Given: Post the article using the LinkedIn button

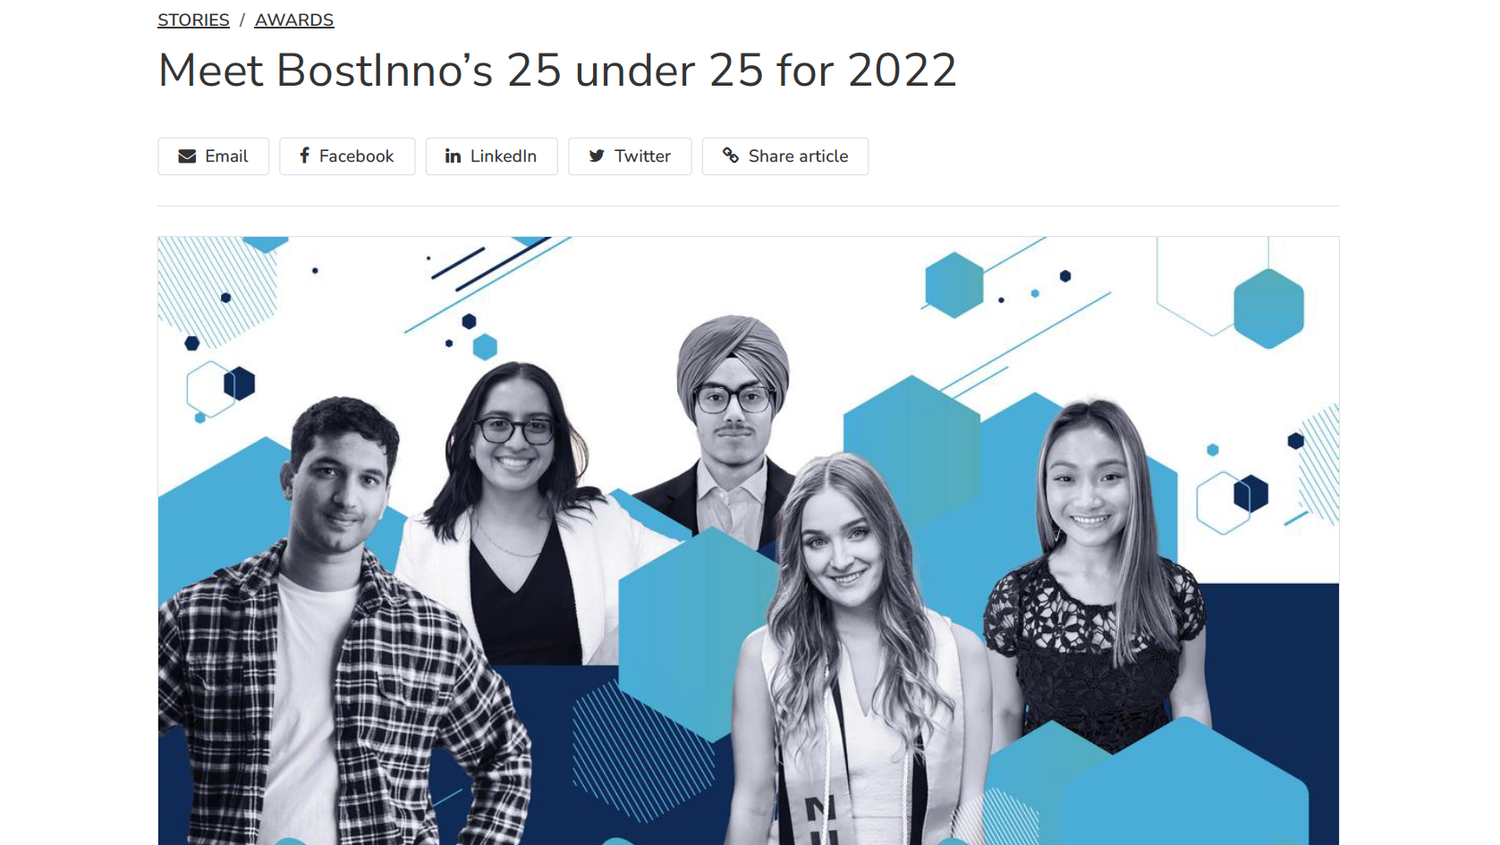Looking at the screenshot, I should pos(491,156).
